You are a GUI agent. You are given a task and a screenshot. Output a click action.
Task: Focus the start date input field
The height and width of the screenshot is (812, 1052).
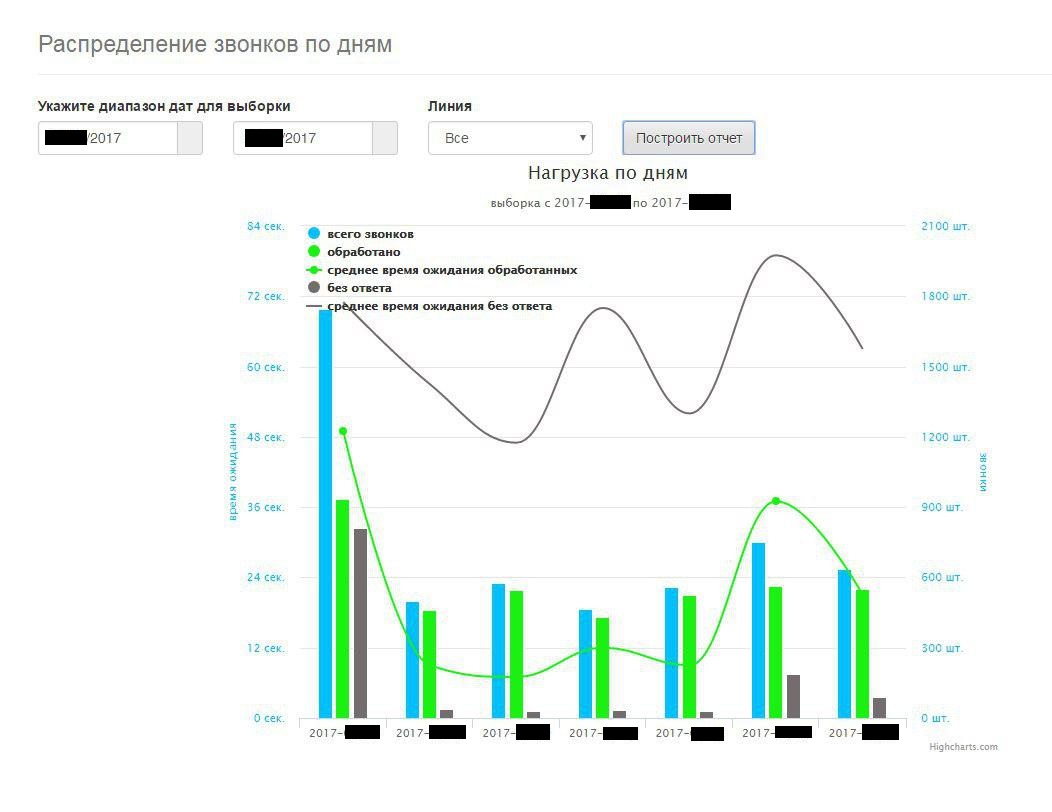tap(108, 138)
